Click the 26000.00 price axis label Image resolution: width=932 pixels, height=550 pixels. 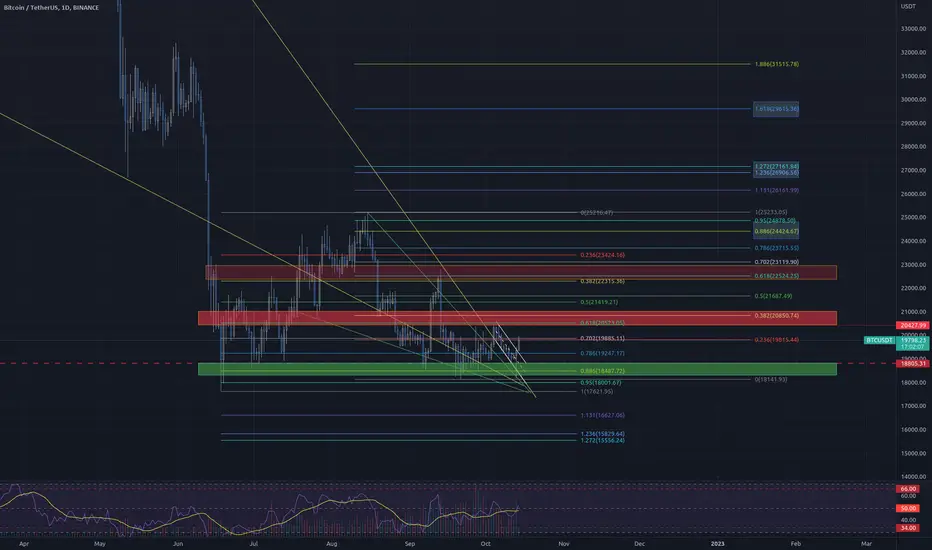pos(914,194)
